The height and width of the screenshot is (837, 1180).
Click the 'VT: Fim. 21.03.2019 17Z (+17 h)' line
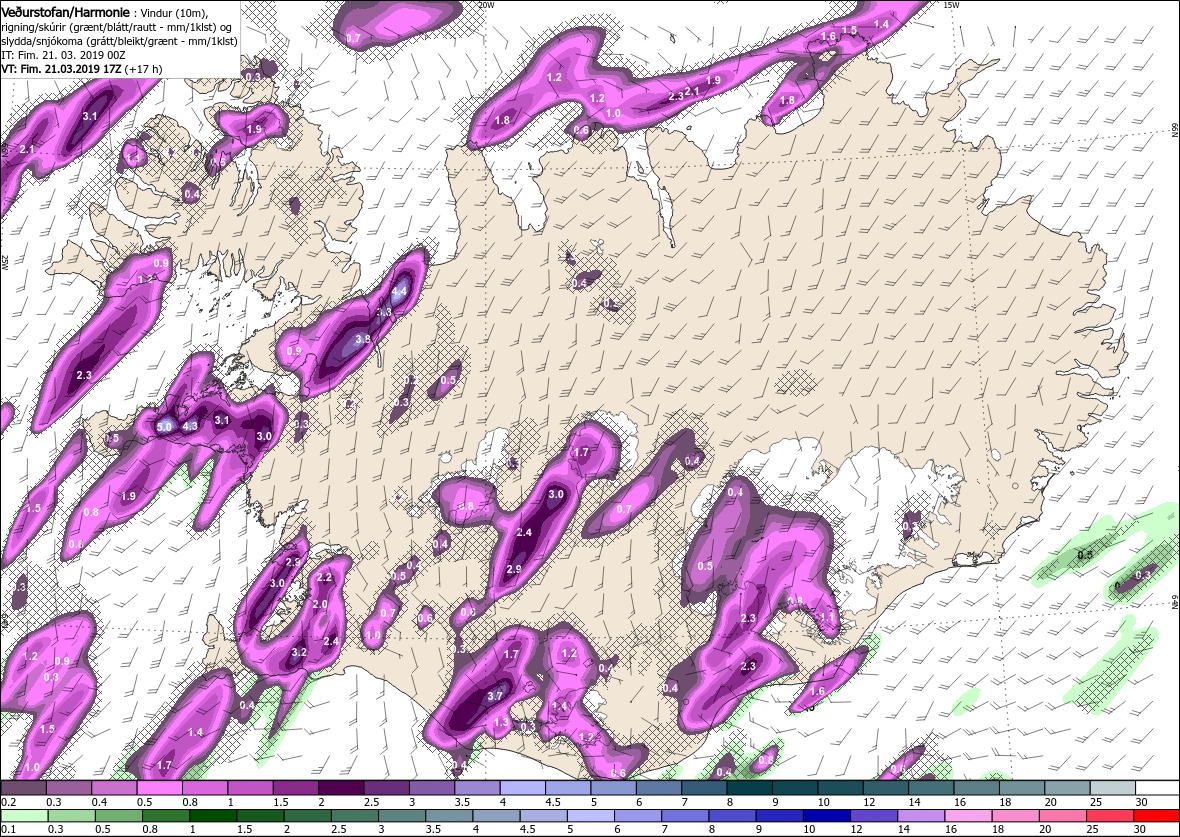click(82, 68)
